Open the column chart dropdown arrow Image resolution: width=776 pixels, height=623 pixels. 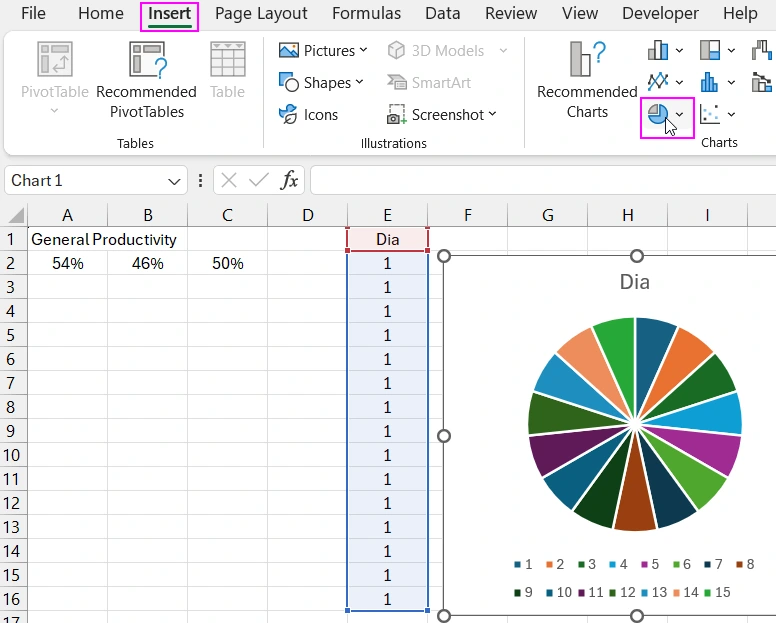679,50
